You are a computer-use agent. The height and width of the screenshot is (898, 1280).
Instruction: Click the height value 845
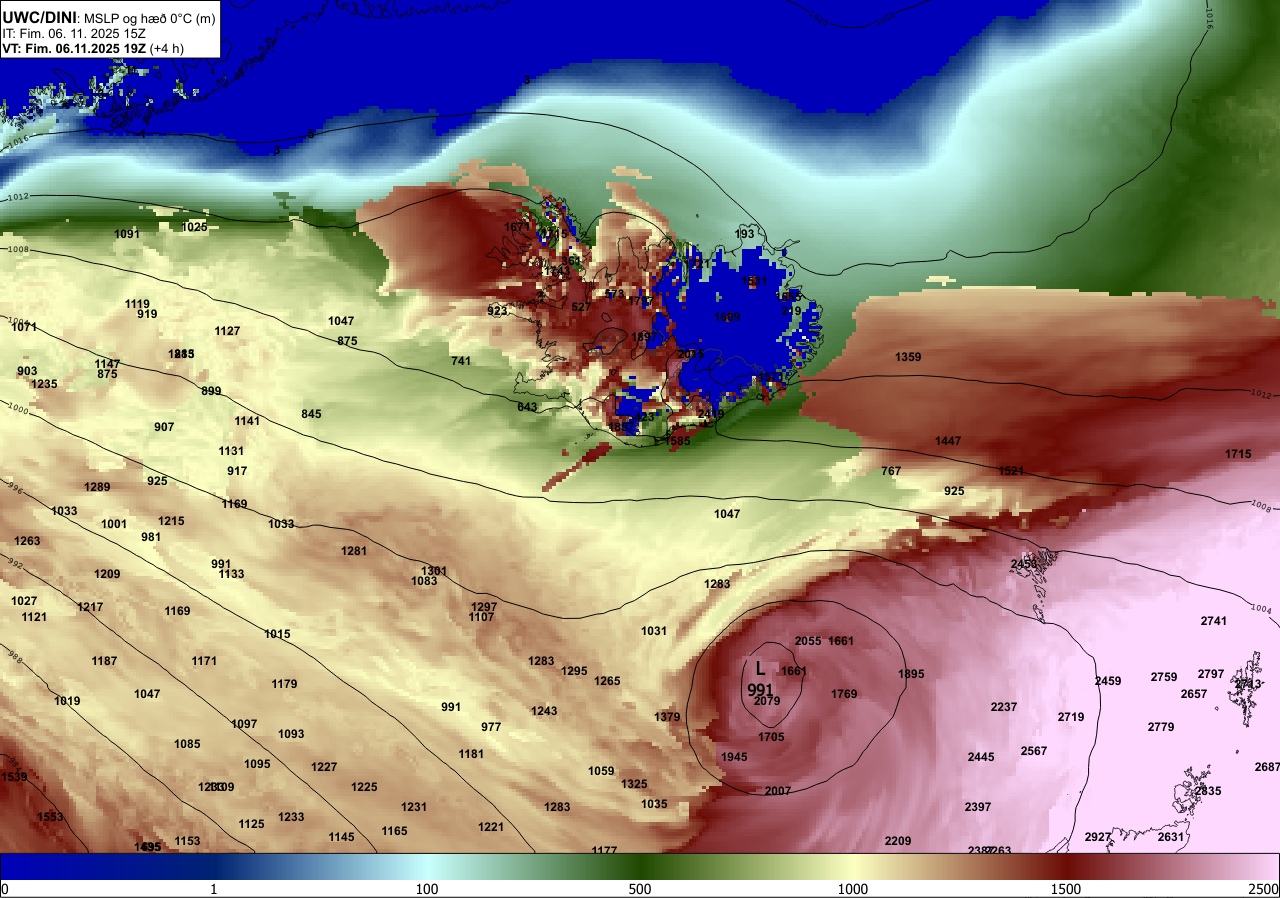click(x=311, y=414)
